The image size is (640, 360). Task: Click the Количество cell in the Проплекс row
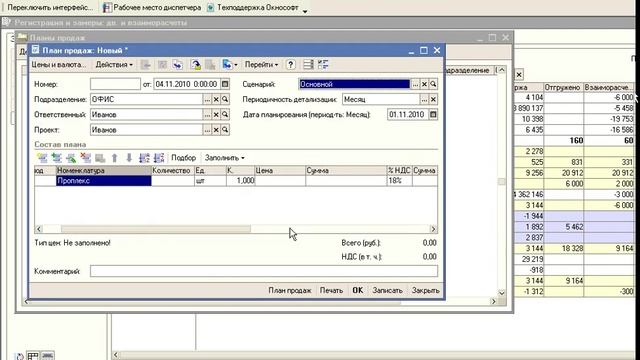pos(173,181)
